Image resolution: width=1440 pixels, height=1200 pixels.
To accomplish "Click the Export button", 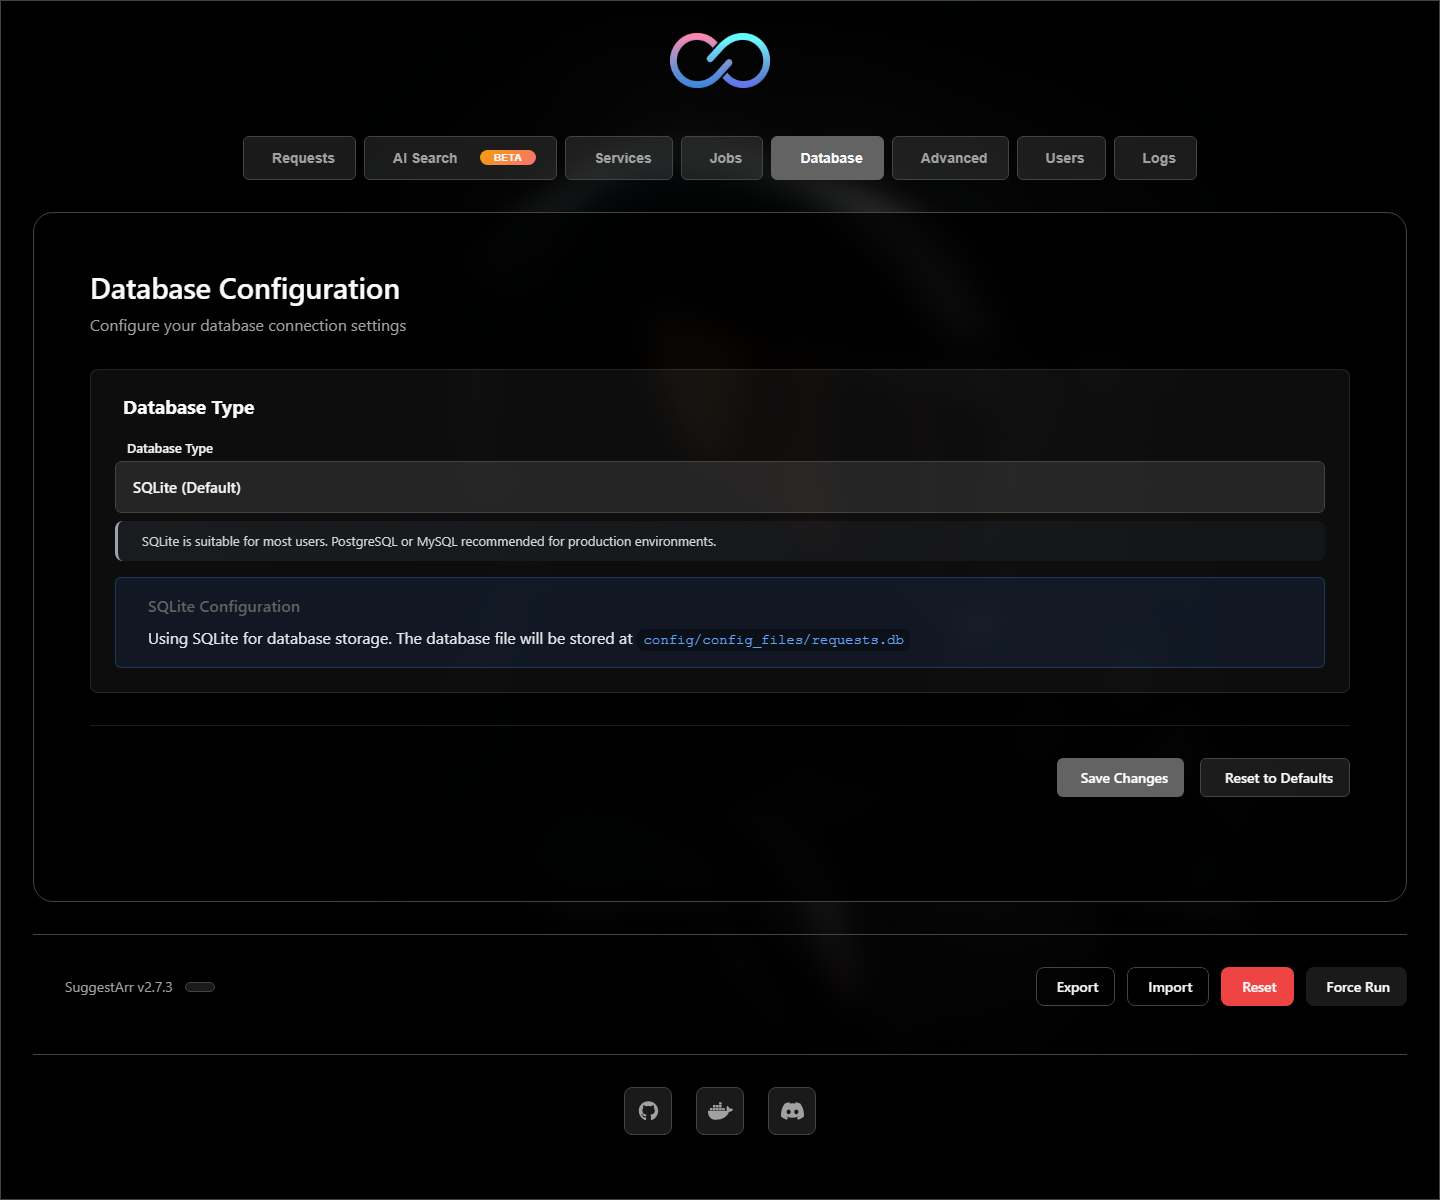I will click(1075, 987).
